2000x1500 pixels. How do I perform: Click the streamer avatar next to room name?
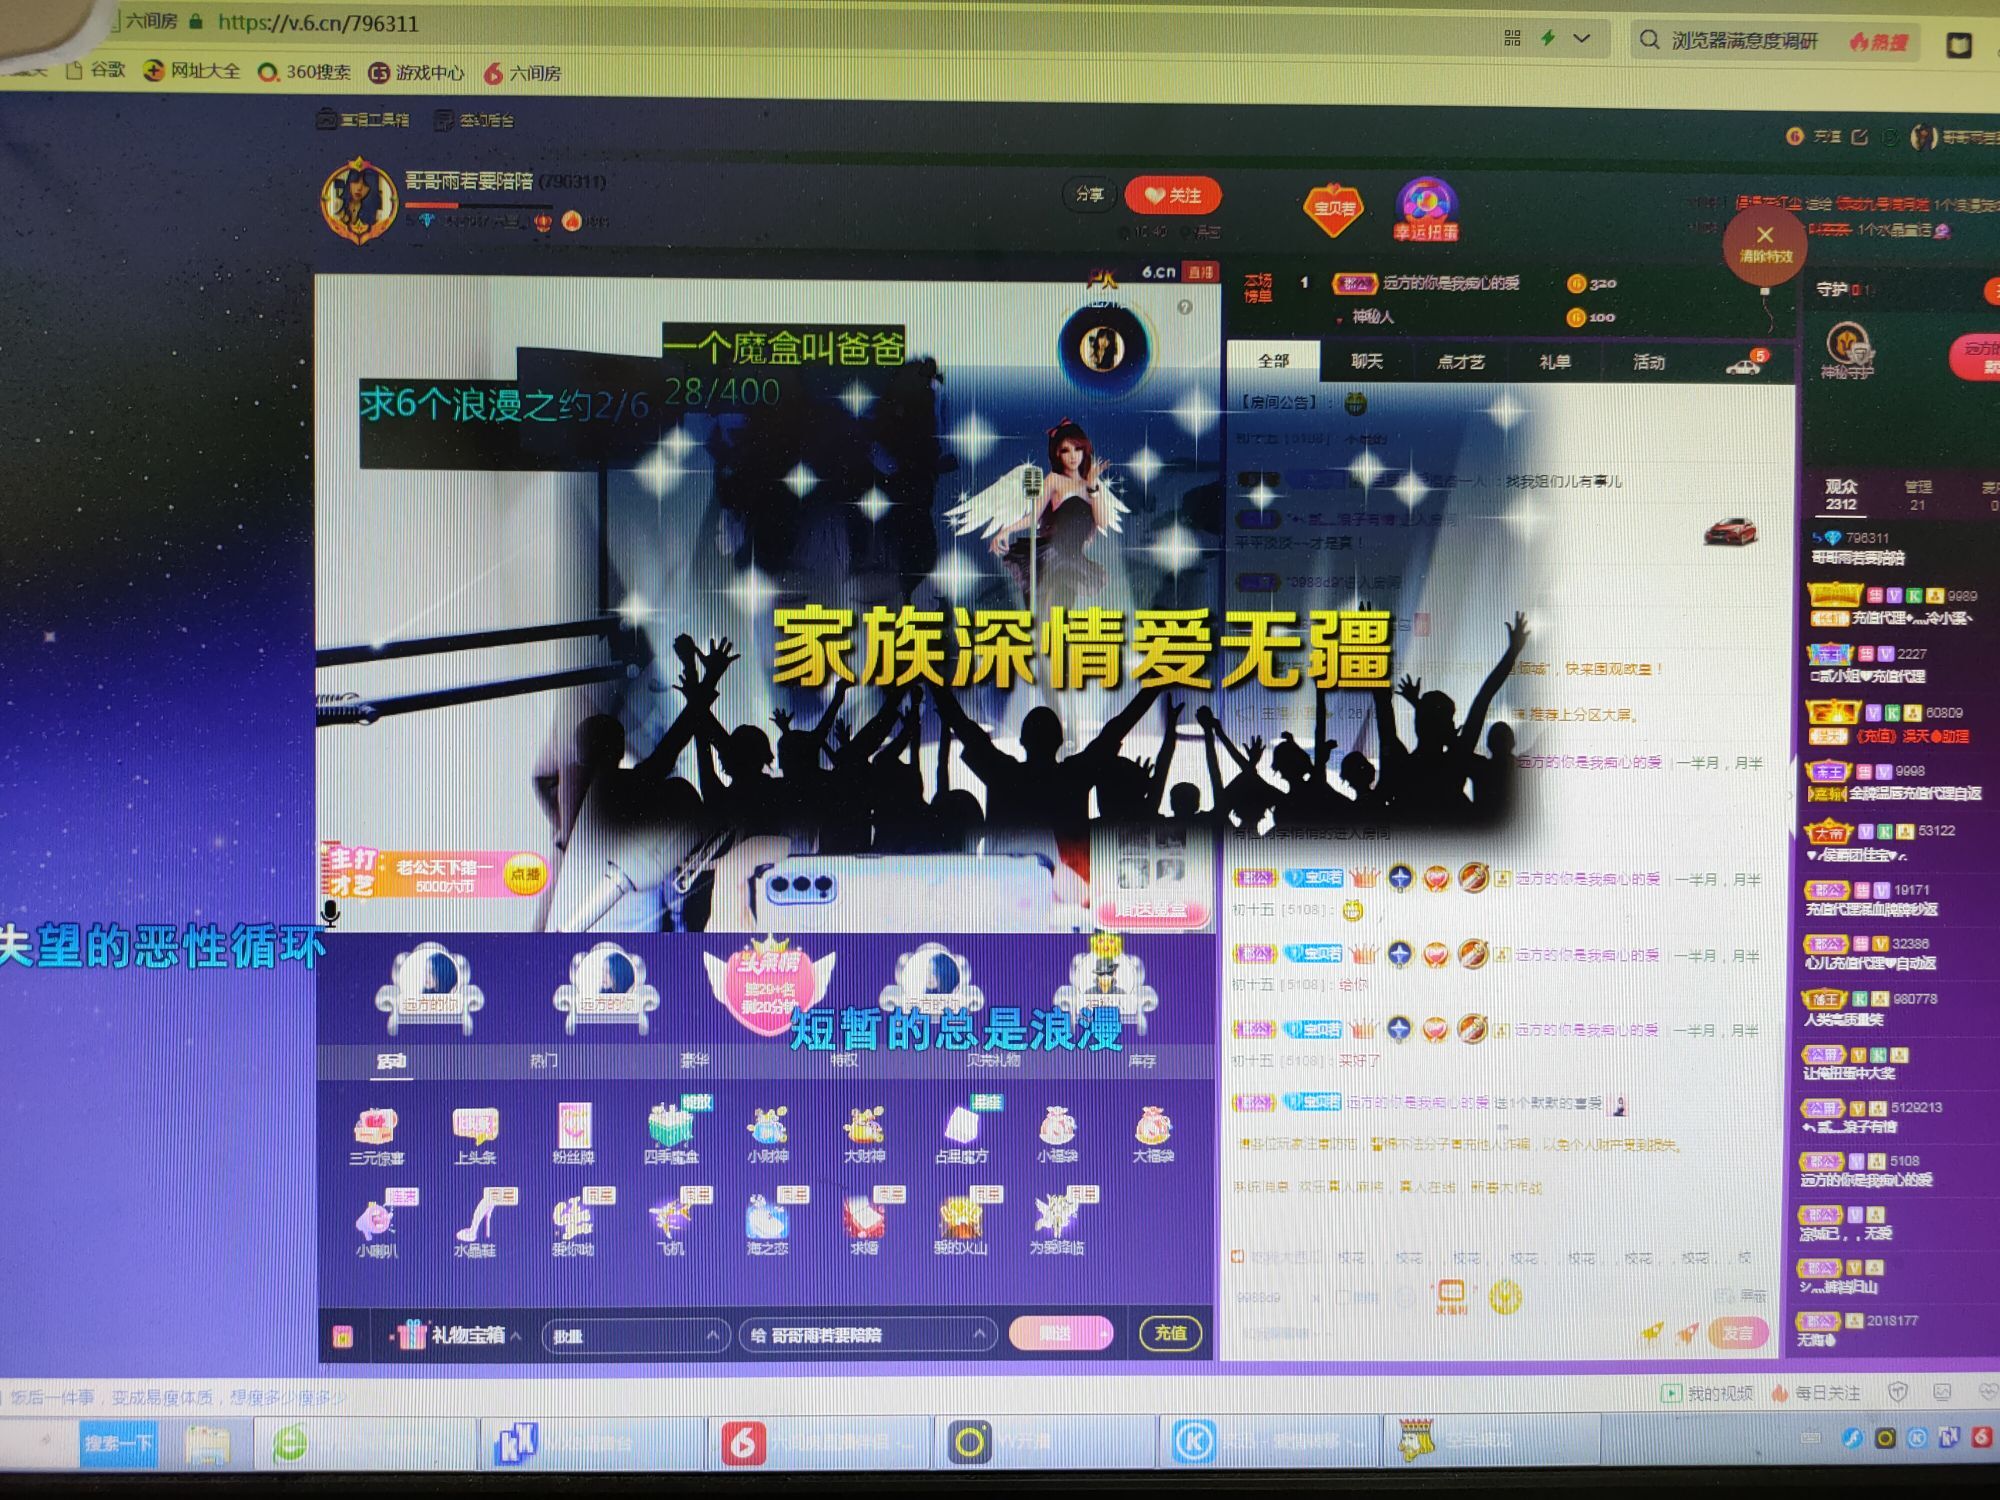[359, 200]
